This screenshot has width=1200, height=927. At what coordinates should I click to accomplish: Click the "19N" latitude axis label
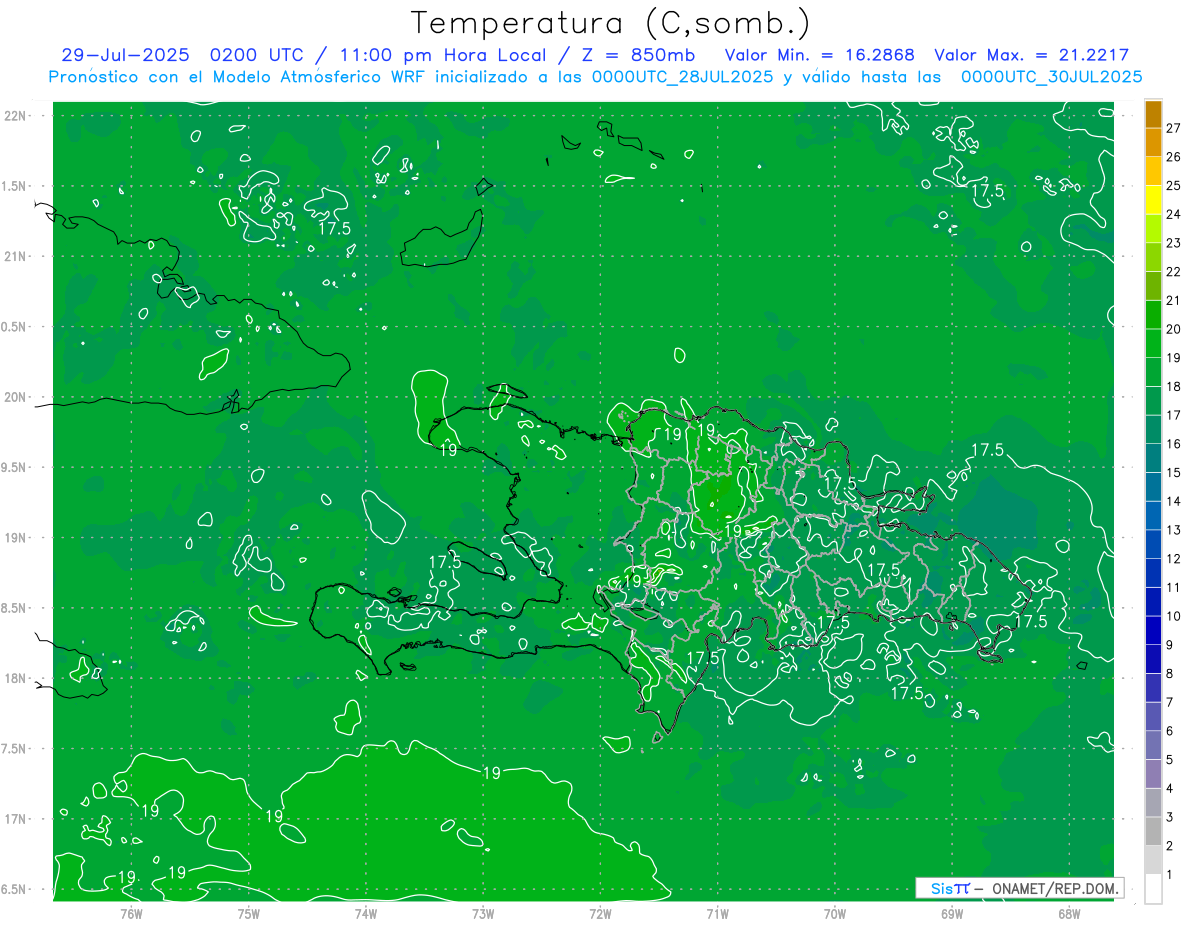(16, 538)
